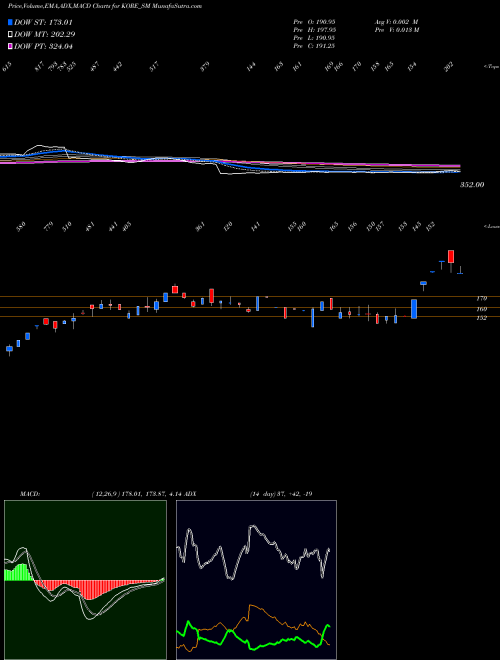Select the DOW PT: 324.04 label
Image resolution: width=500 pixels, height=660 pixels.
[x=43, y=46]
